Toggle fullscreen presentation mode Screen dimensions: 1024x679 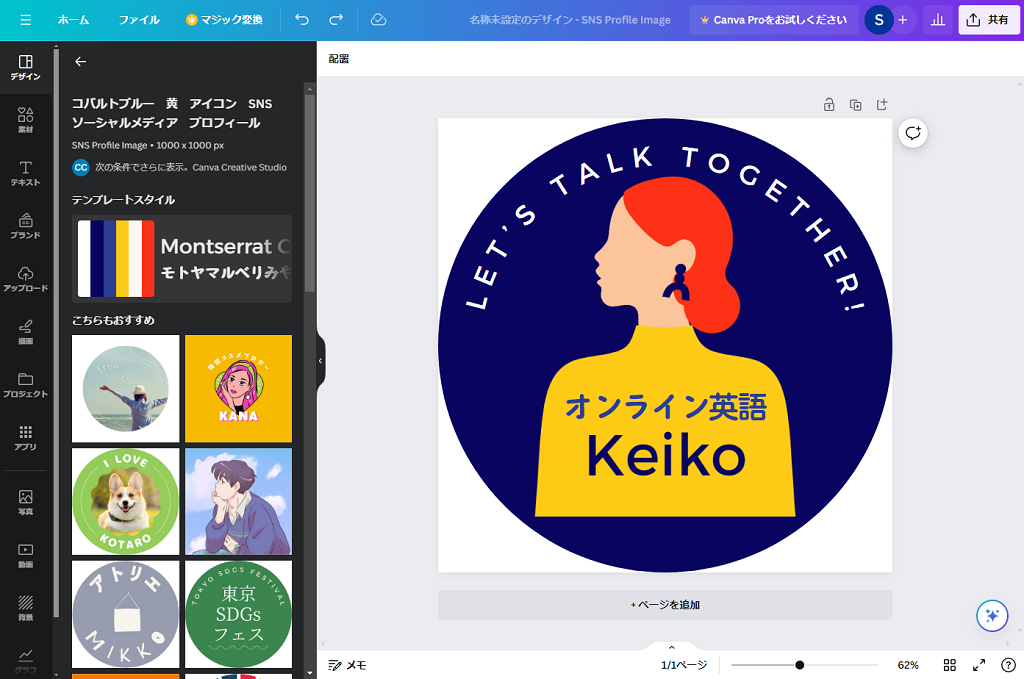979,665
